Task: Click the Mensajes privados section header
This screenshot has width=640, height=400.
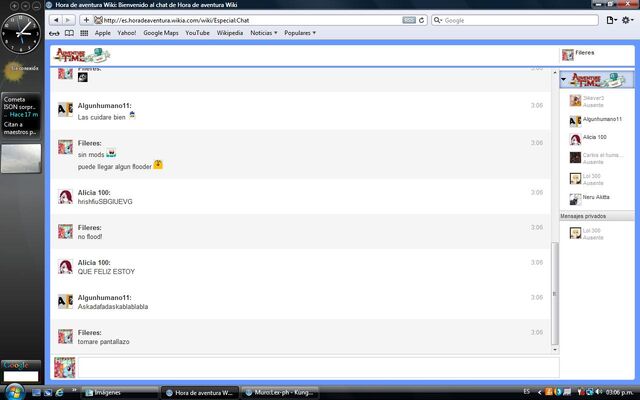Action: pyautogui.click(x=597, y=216)
